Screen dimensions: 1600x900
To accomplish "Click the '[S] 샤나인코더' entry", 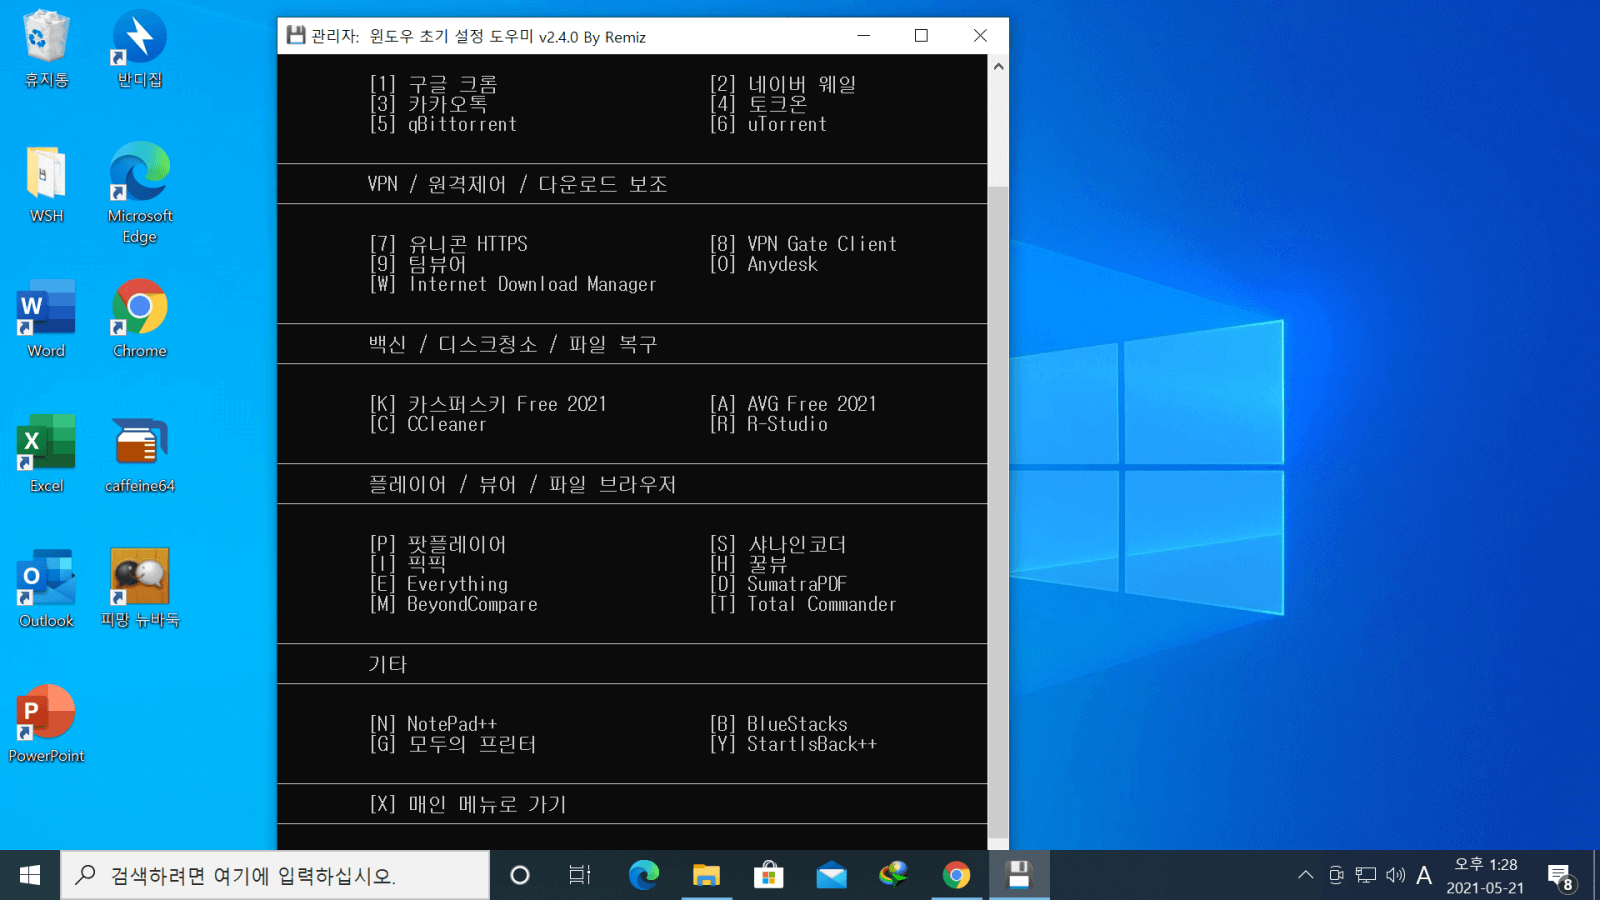I will (x=778, y=544).
